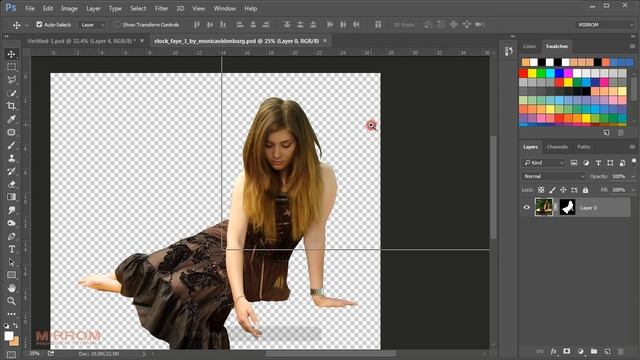Image resolution: width=640 pixels, height=360 pixels.
Task: Open the Move tool preset picker arrow
Action: [27, 25]
